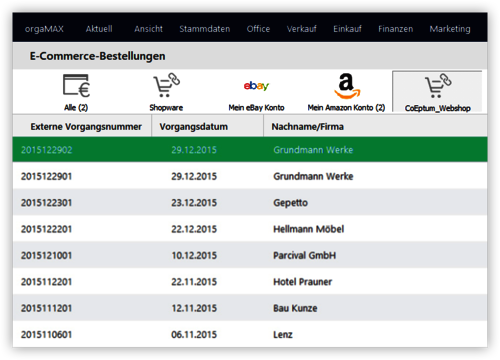Image resolution: width=500 pixels, height=360 pixels.
Task: Switch to Mein Amazon Konto (2) label
Action: [346, 108]
